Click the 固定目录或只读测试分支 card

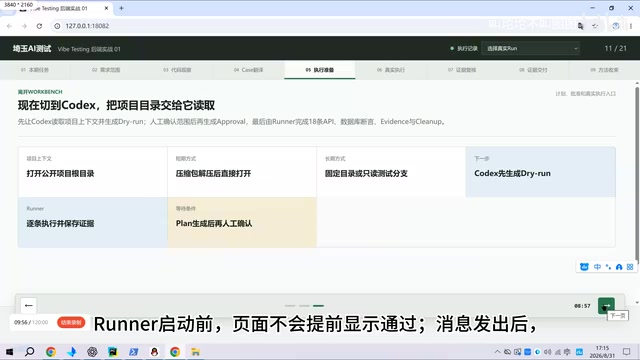click(391, 172)
